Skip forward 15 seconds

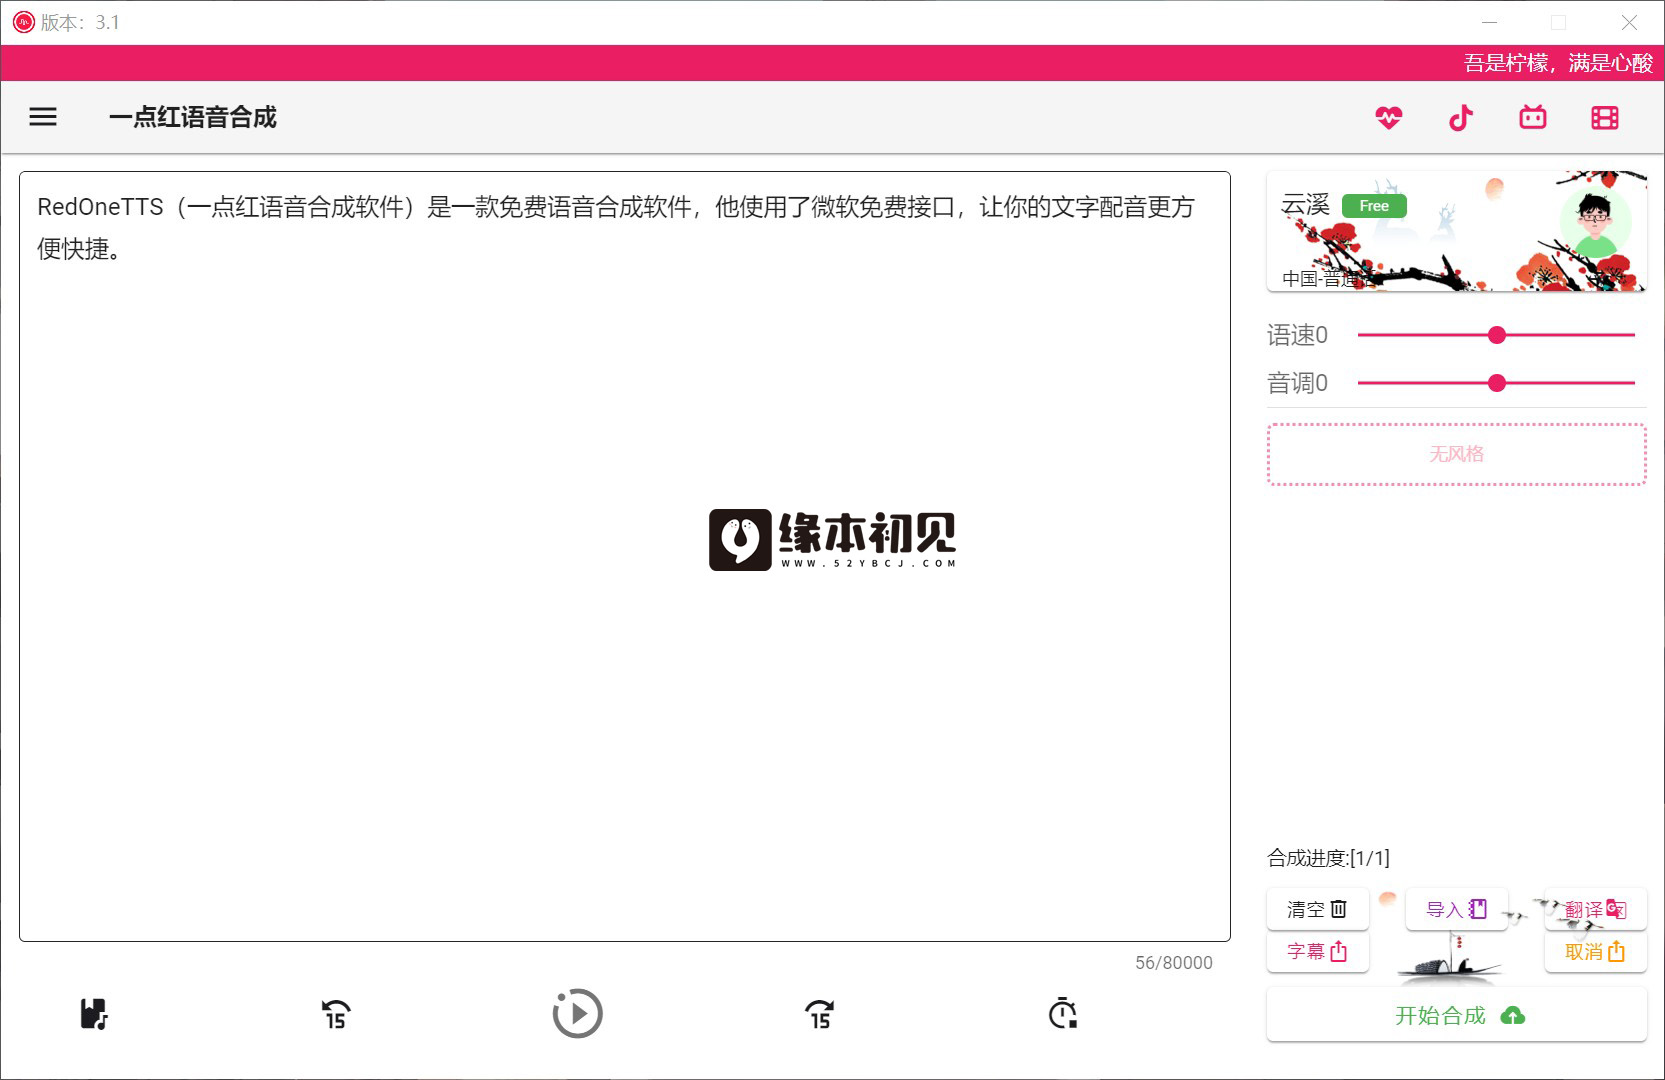click(820, 1014)
